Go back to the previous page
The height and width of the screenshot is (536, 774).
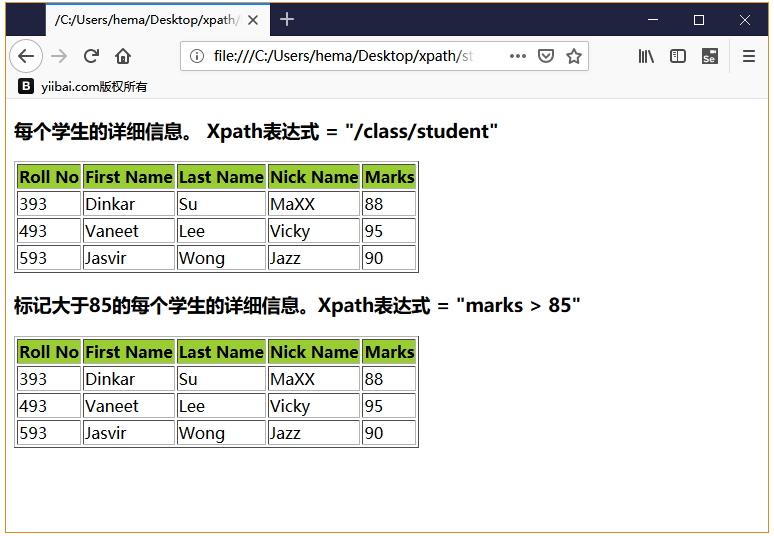pos(26,56)
